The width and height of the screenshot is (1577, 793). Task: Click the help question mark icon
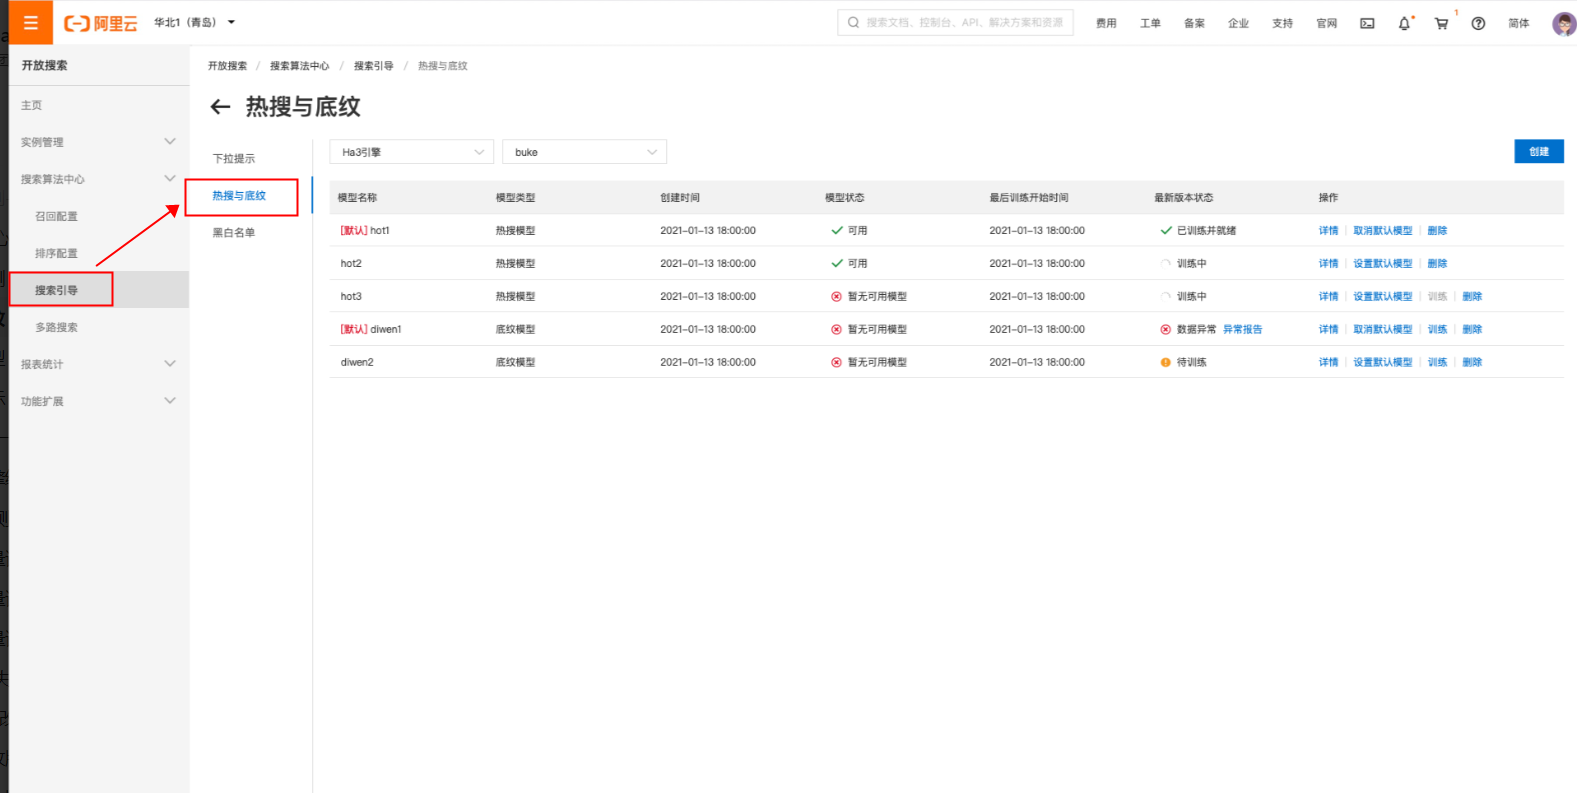click(1478, 23)
